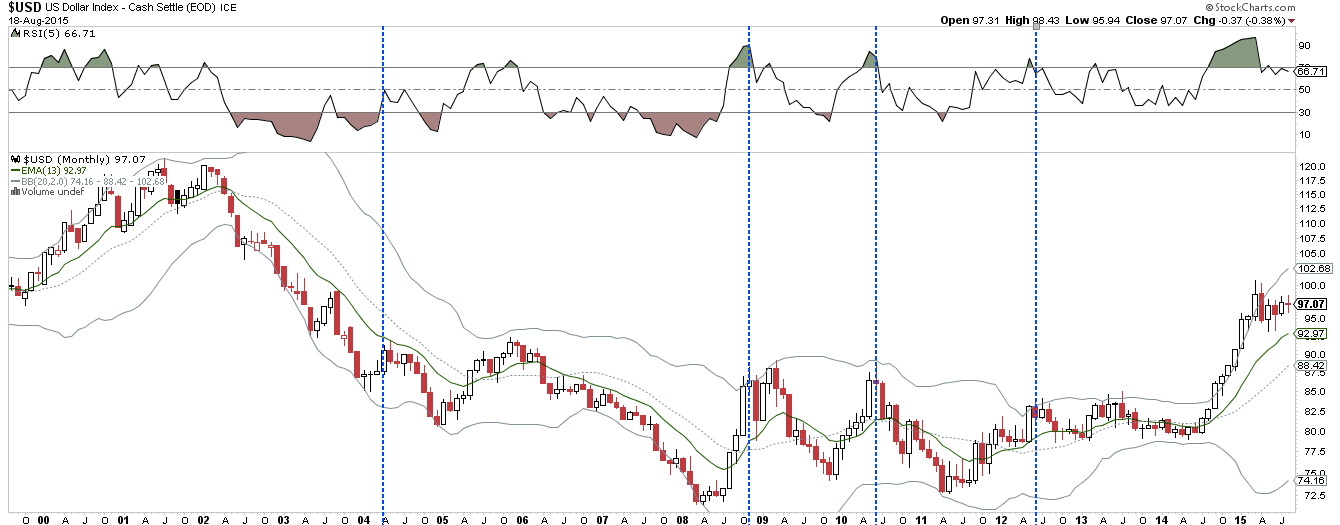Image resolution: width=1340 pixels, height=525 pixels.
Task: Click the 03 year label on time axis
Action: [x=283, y=518]
